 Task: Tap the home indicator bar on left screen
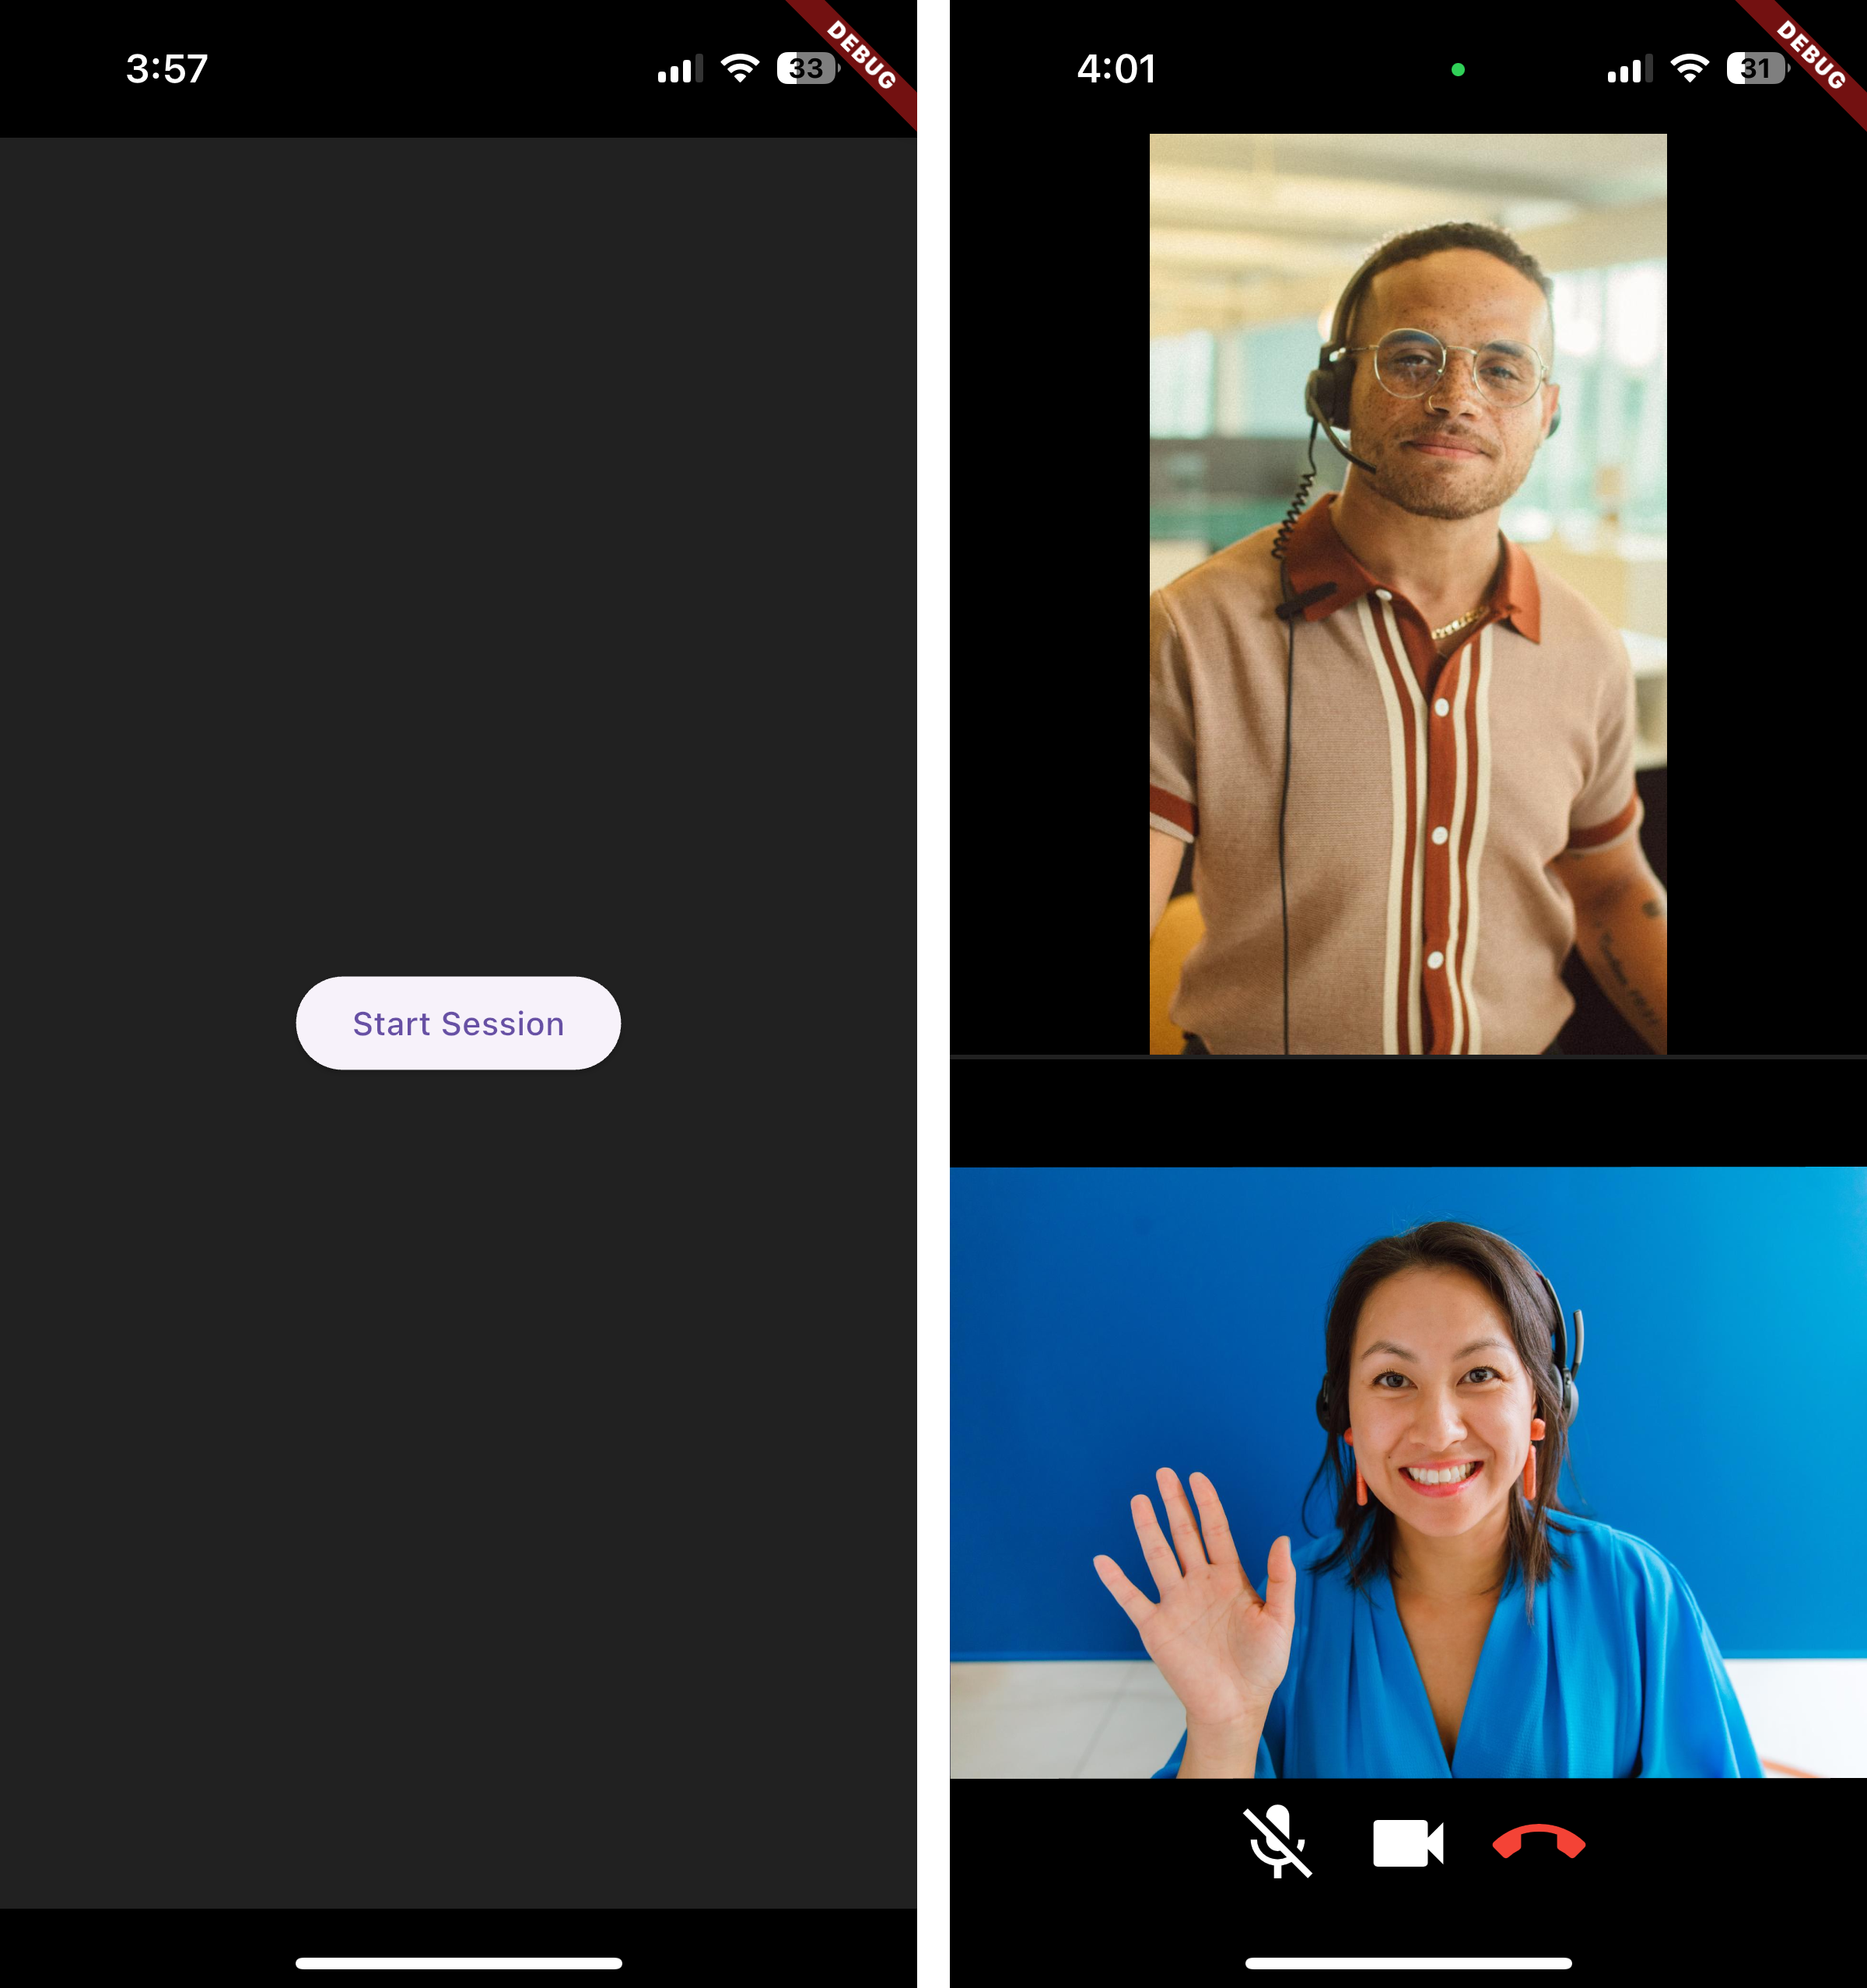click(458, 1963)
